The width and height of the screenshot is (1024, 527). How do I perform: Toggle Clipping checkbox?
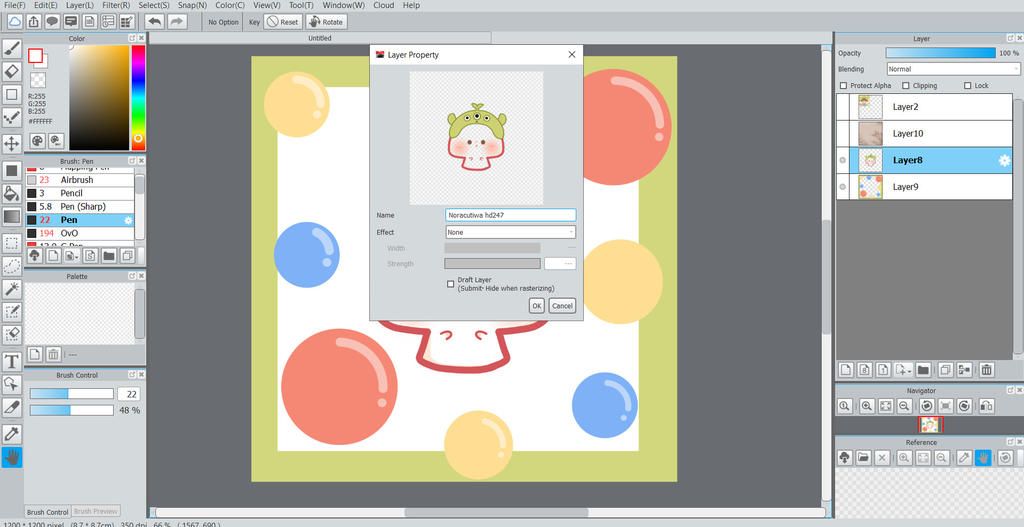click(x=906, y=86)
